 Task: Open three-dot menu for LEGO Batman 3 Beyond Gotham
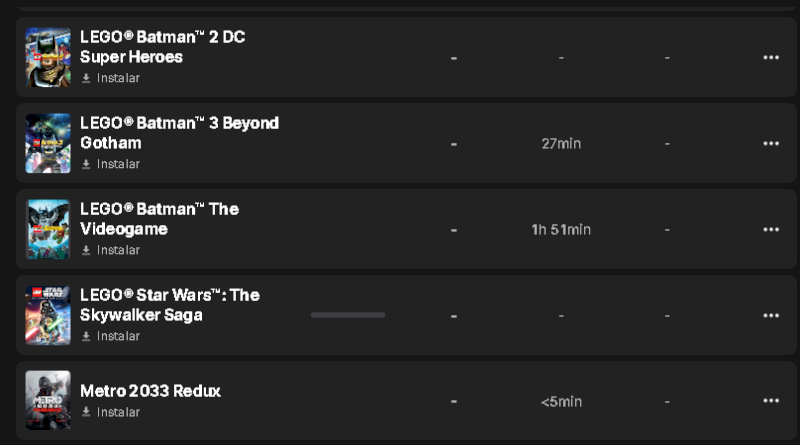[x=770, y=143]
